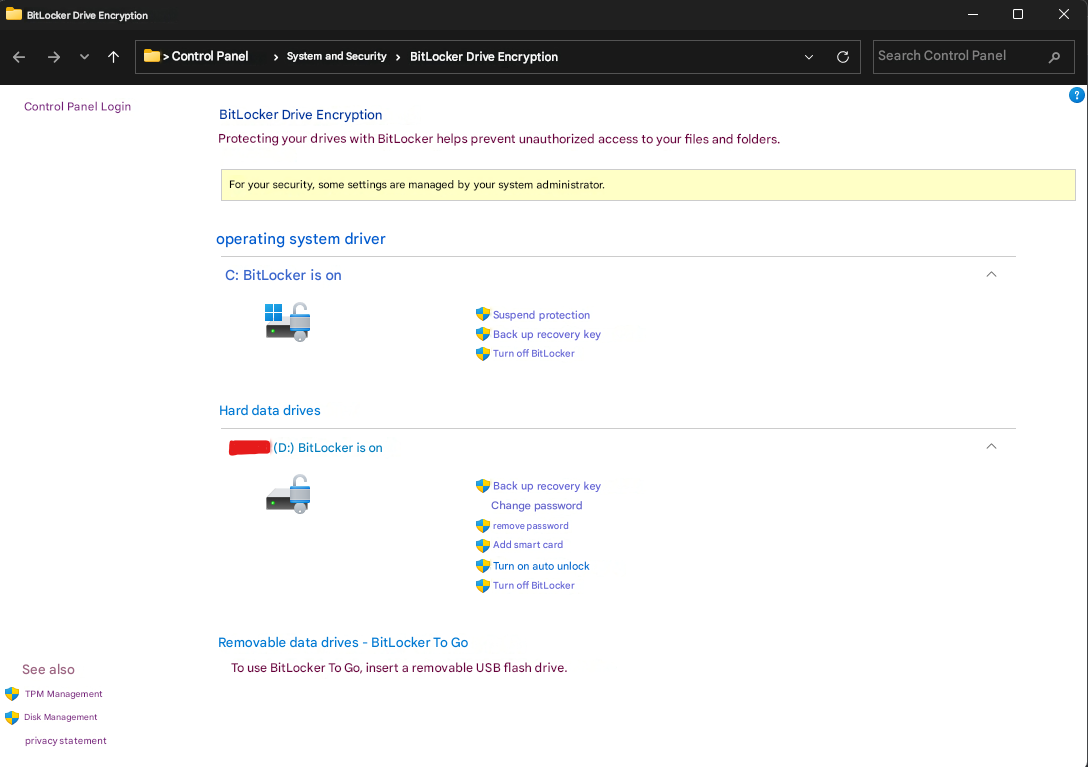
Task: Open the privacy statement link
Action: pyautogui.click(x=66, y=741)
